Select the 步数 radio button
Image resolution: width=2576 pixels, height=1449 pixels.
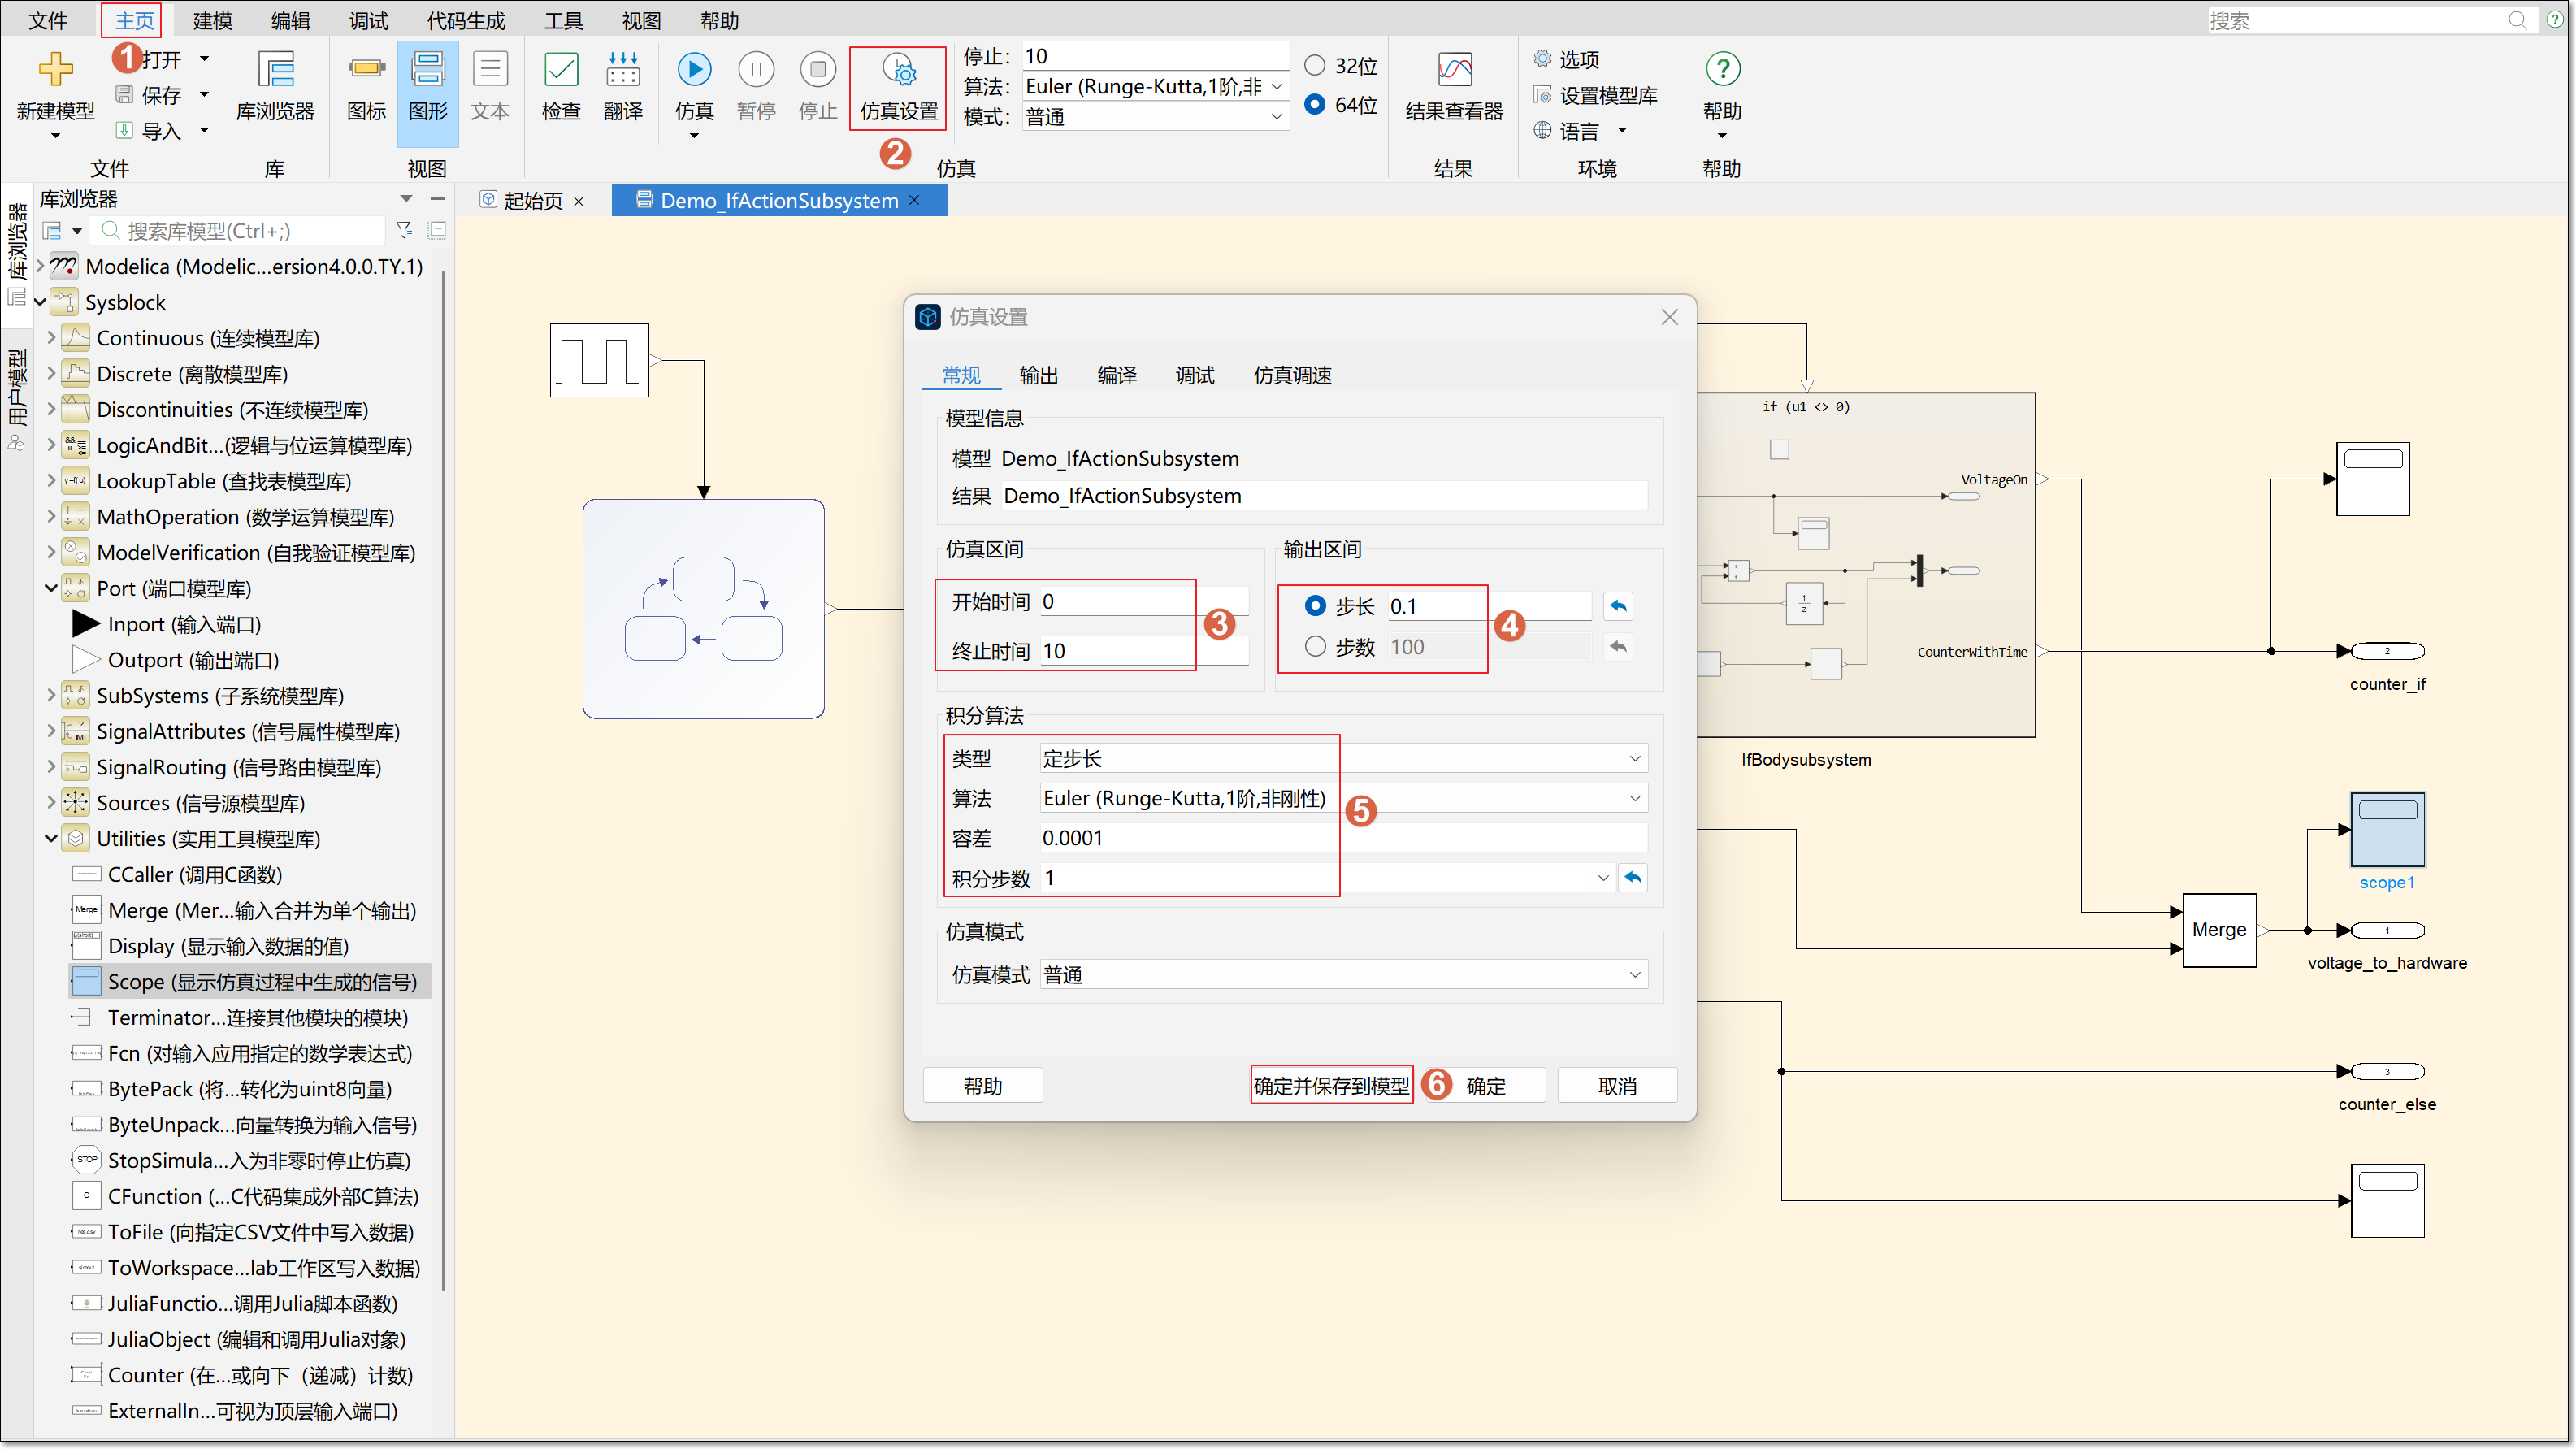(x=1315, y=647)
